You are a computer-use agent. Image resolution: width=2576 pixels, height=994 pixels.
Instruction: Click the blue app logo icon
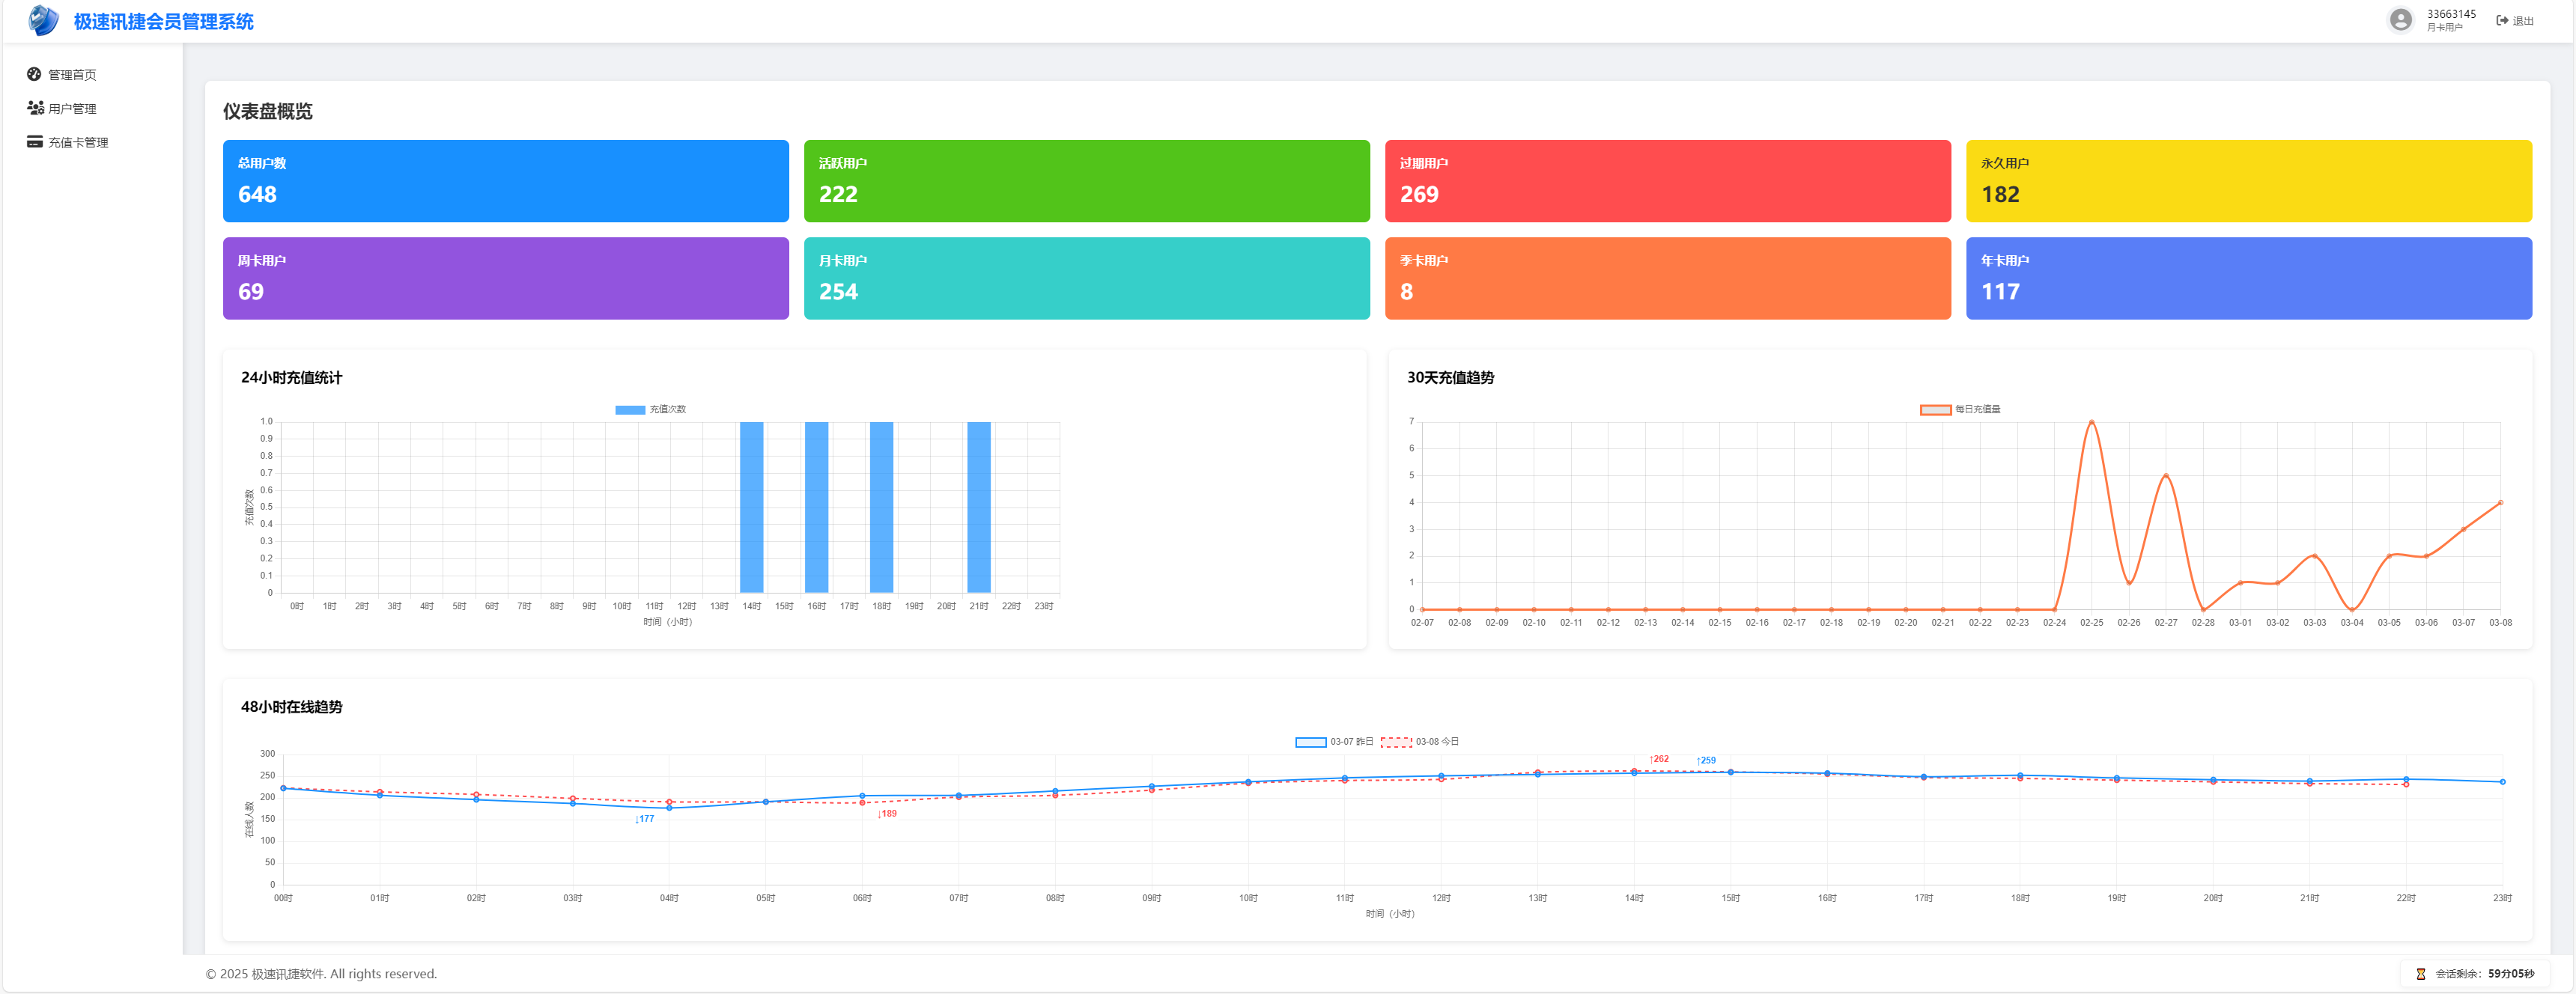[43, 21]
